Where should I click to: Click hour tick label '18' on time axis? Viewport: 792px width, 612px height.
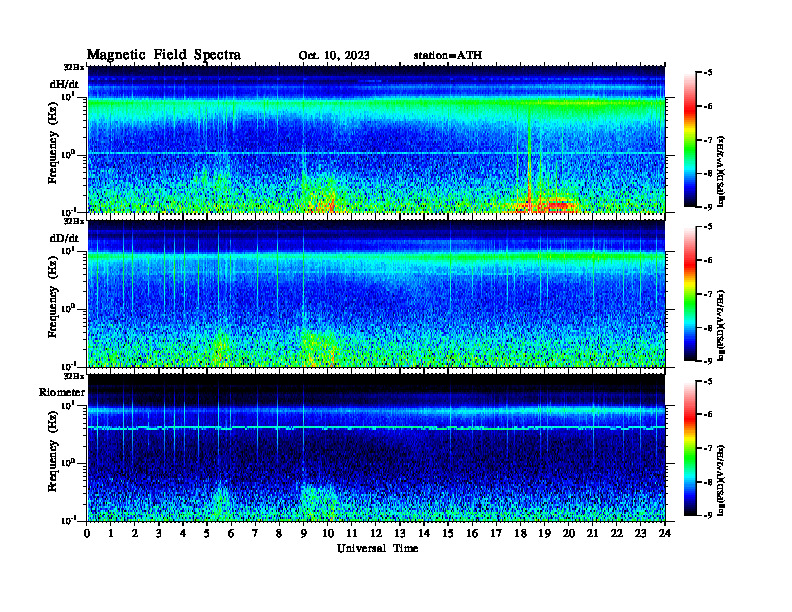click(x=520, y=533)
